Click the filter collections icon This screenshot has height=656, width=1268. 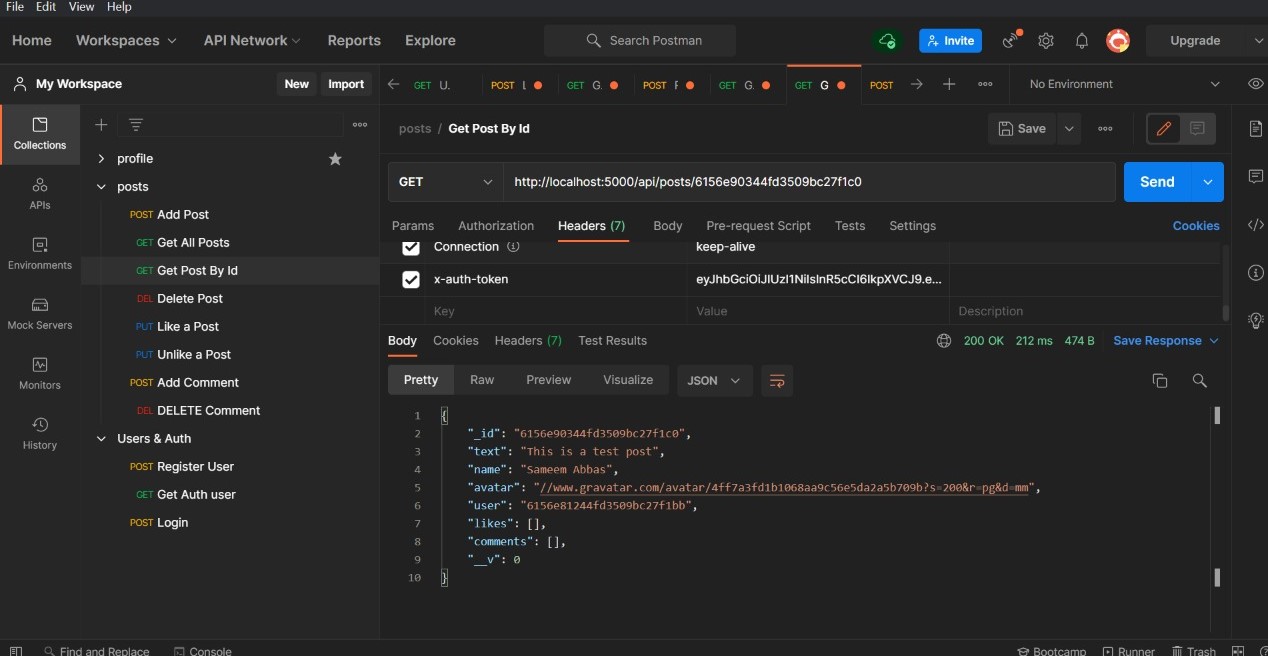(136, 125)
